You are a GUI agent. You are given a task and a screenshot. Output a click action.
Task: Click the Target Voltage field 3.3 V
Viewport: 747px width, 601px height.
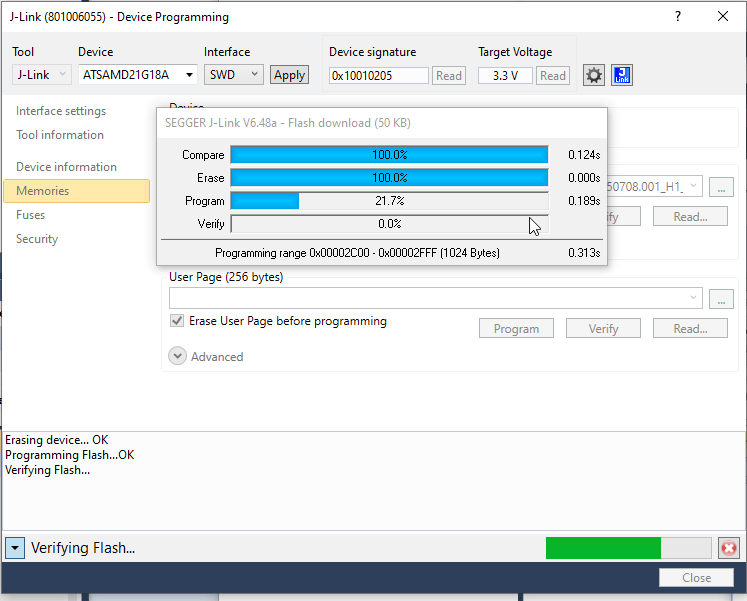[505, 76]
